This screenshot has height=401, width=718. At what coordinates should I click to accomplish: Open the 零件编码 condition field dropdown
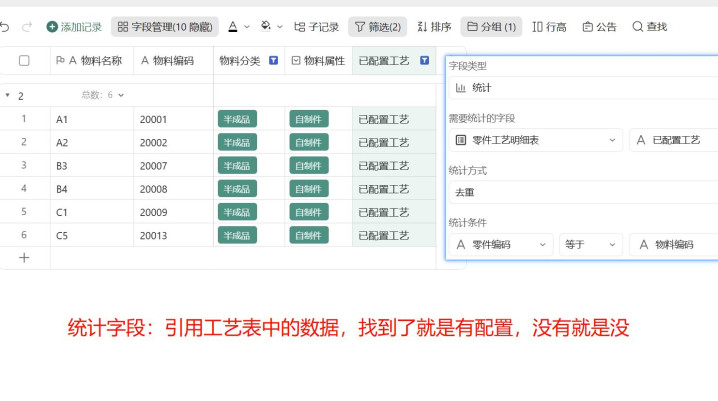click(x=501, y=245)
